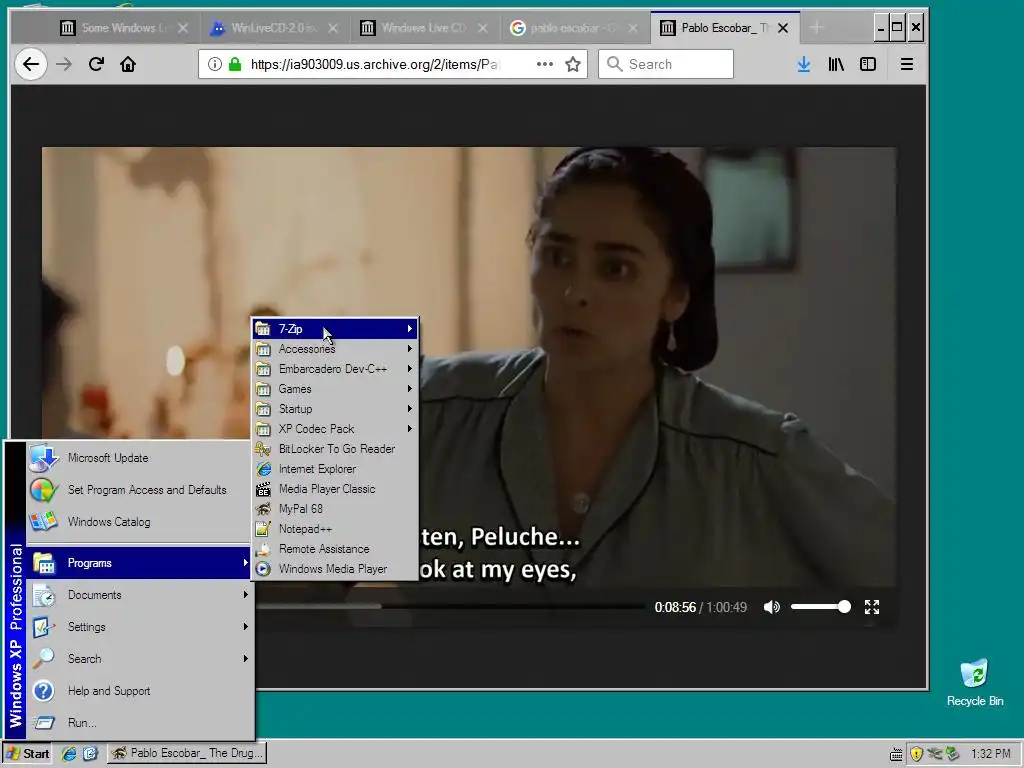The image size is (1024, 768).
Task: Open Remote Assistance
Action: coord(335,549)
